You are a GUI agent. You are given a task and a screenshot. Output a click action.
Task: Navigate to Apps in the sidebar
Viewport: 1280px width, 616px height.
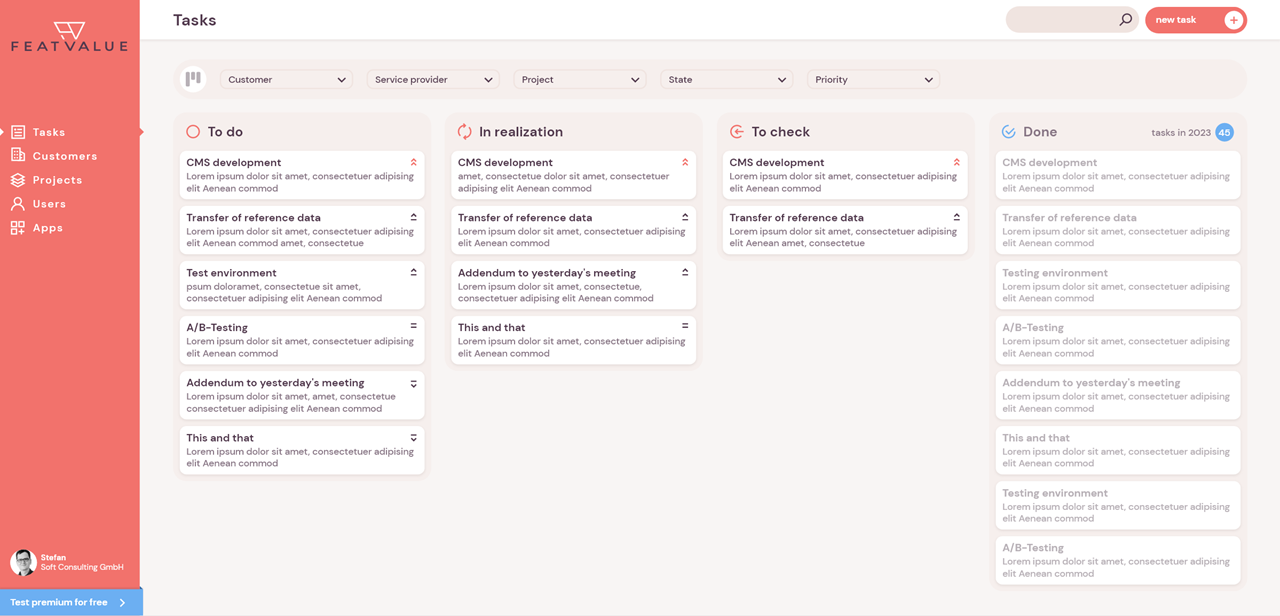pyautogui.click(x=47, y=228)
